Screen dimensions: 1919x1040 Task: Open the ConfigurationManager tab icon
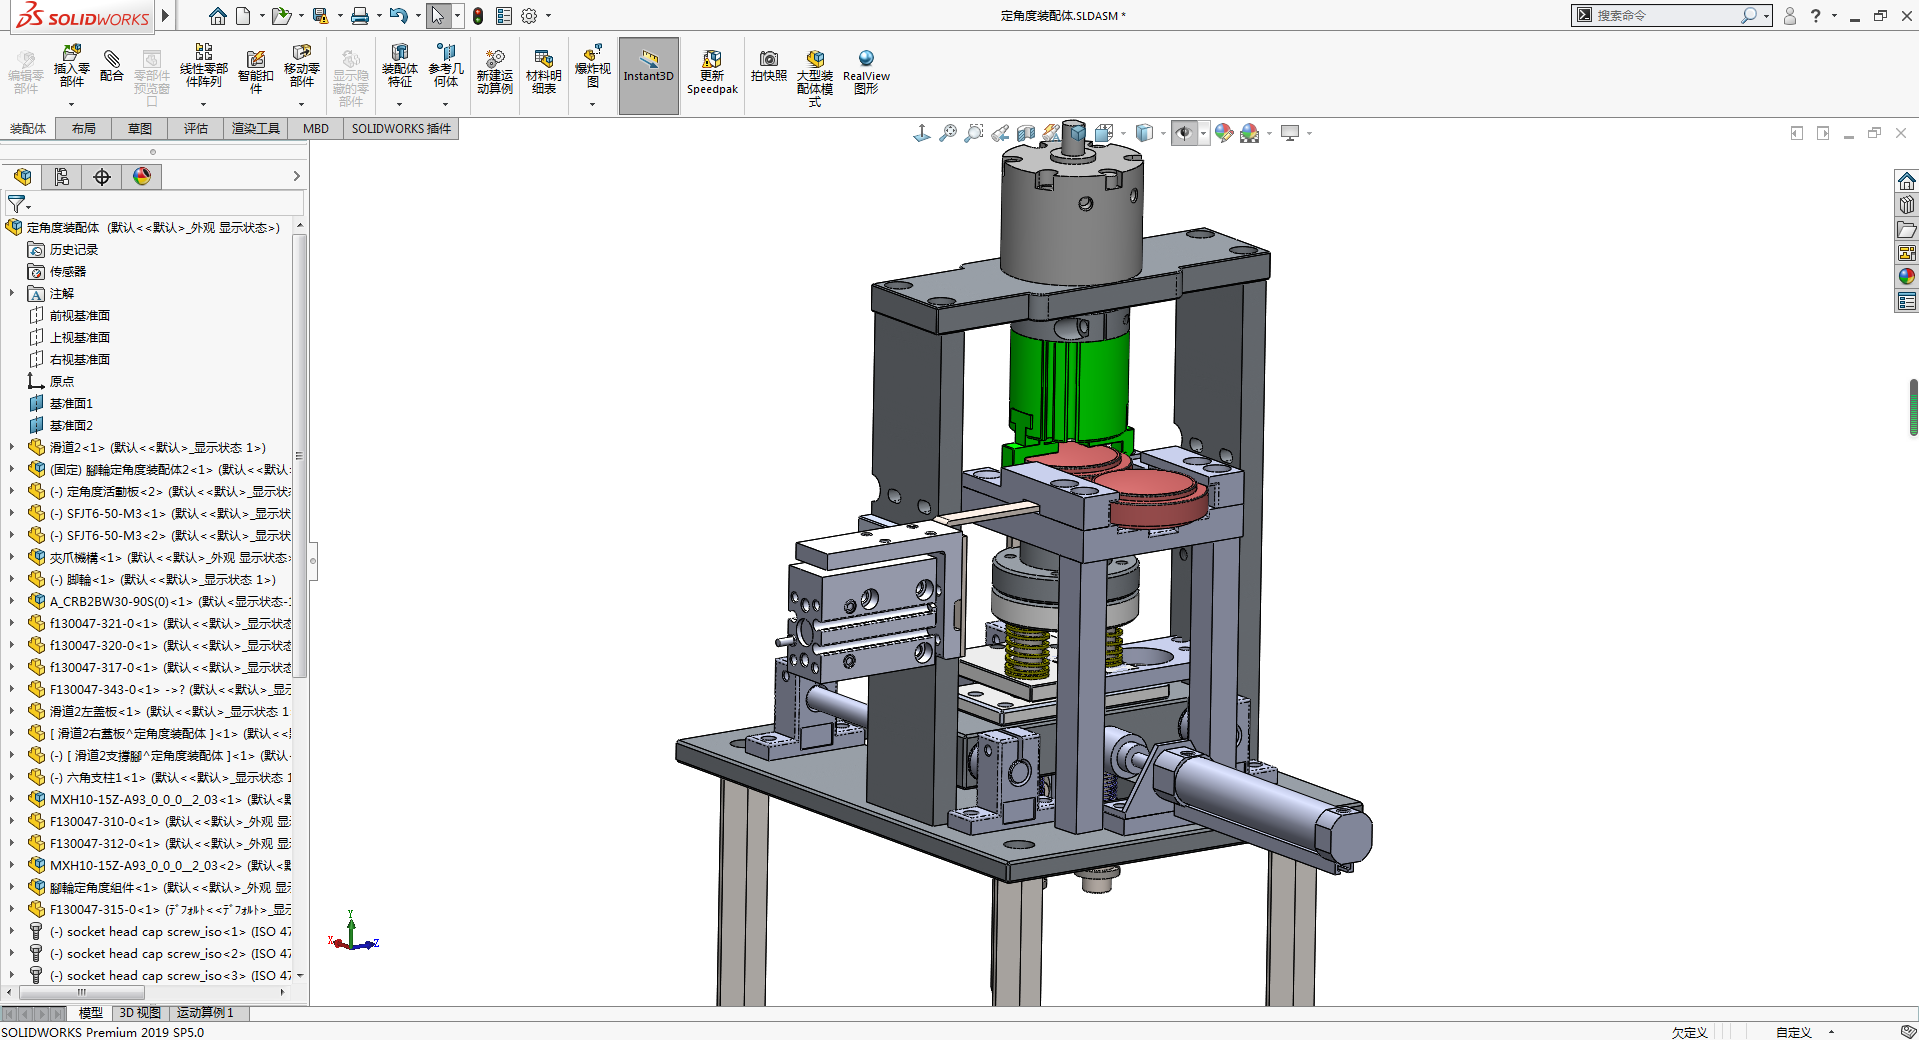pos(62,177)
